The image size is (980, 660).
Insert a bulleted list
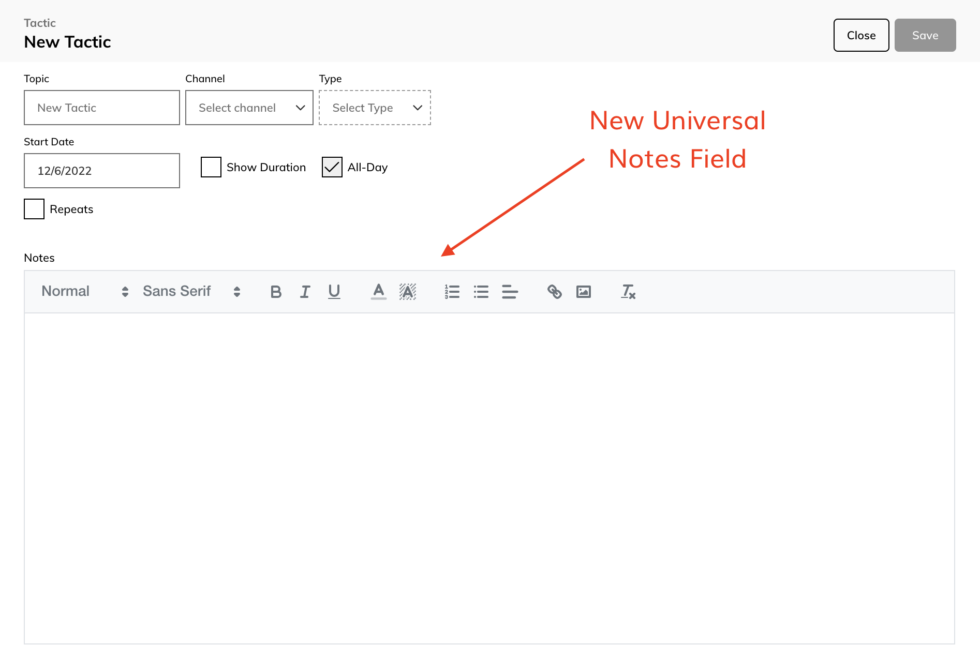[x=481, y=291]
